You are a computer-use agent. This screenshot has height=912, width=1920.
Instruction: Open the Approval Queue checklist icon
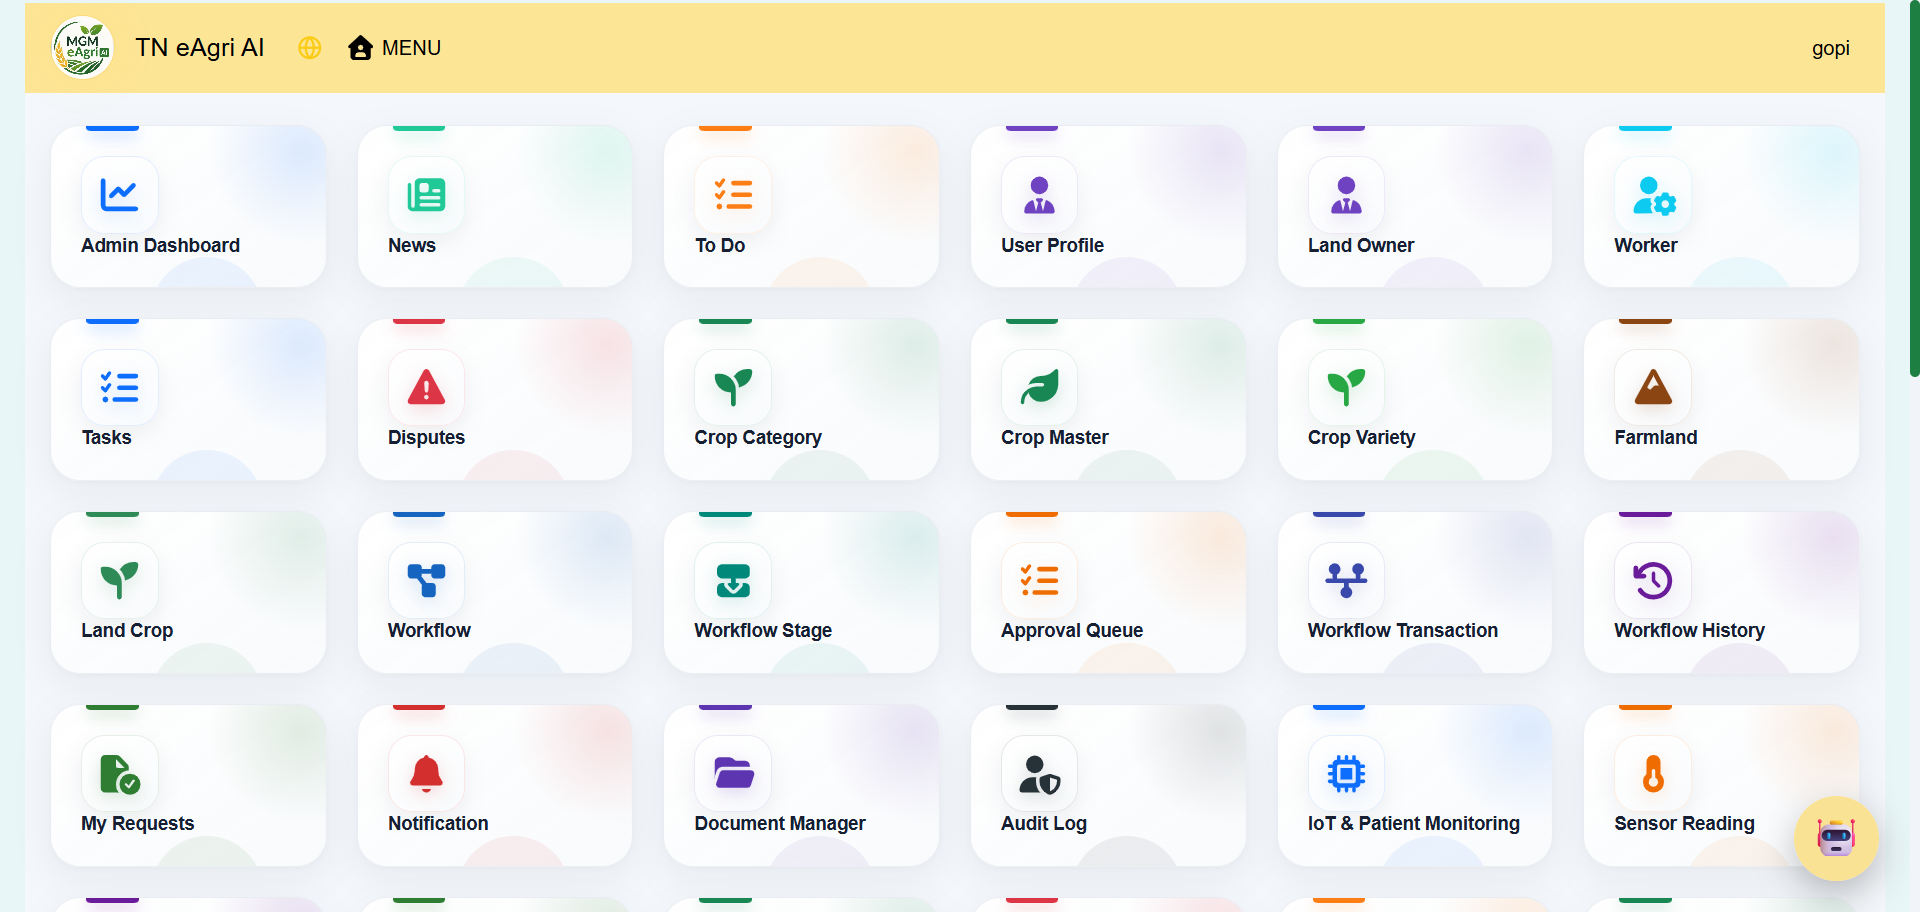click(1039, 580)
